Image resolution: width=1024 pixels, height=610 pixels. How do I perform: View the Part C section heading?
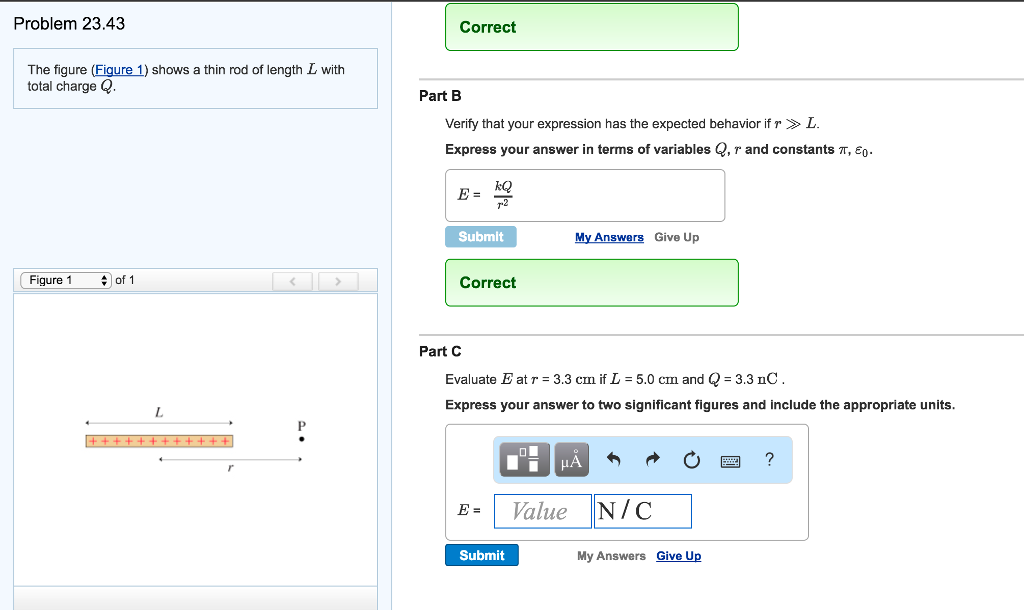pos(441,351)
